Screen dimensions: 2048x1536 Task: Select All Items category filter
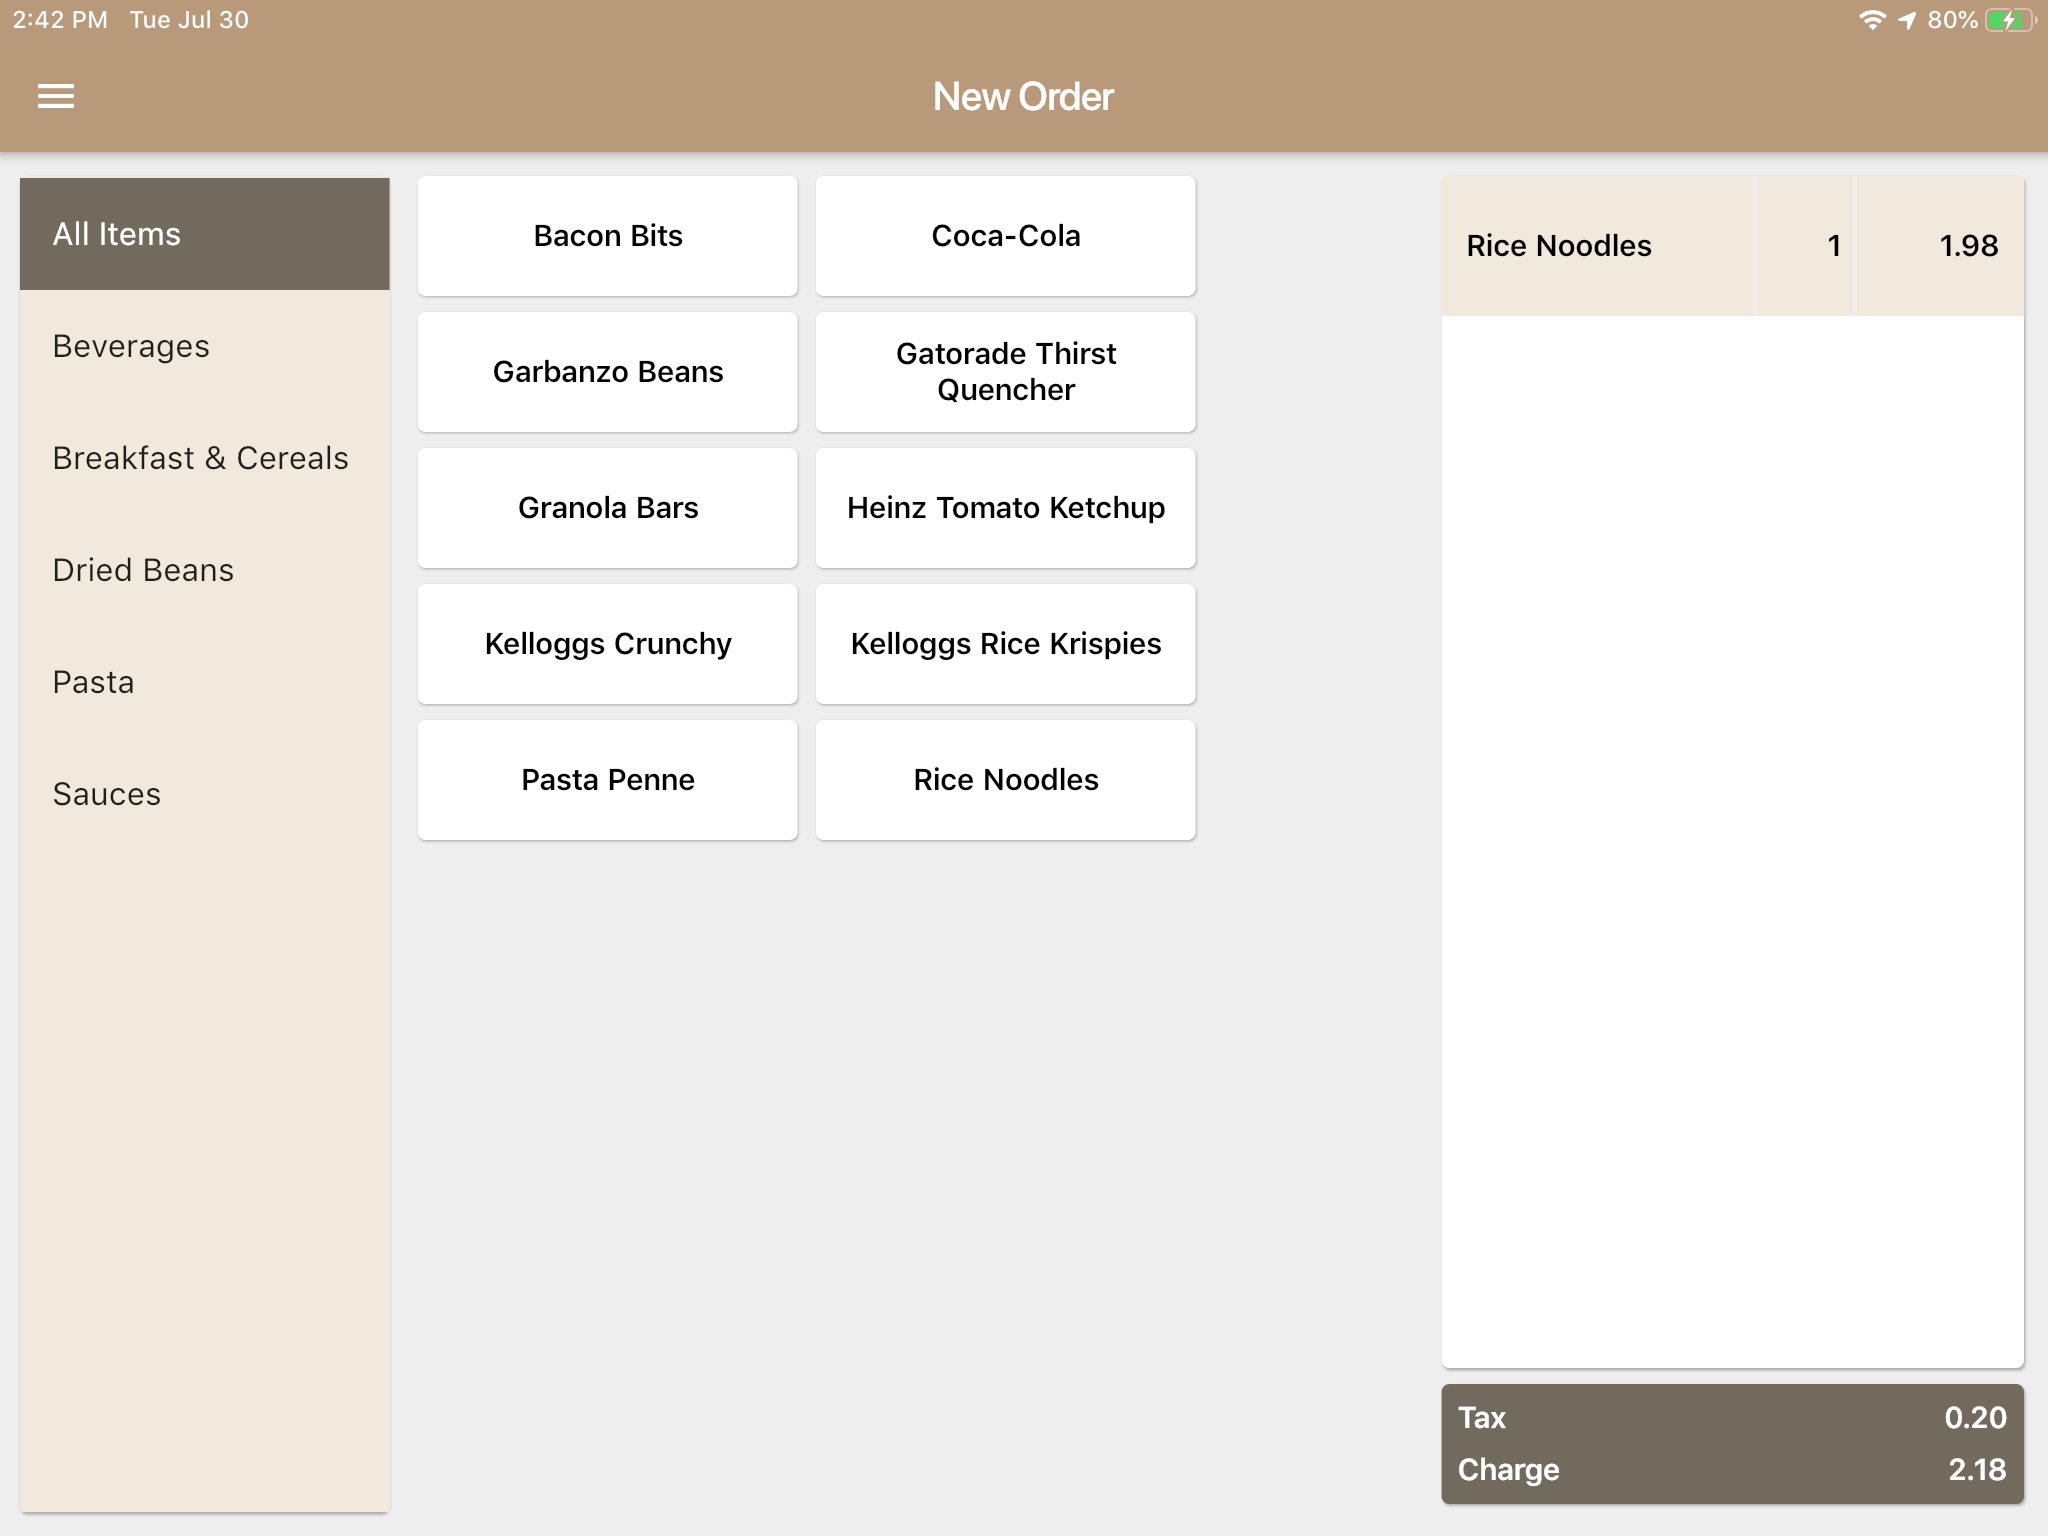pos(203,232)
